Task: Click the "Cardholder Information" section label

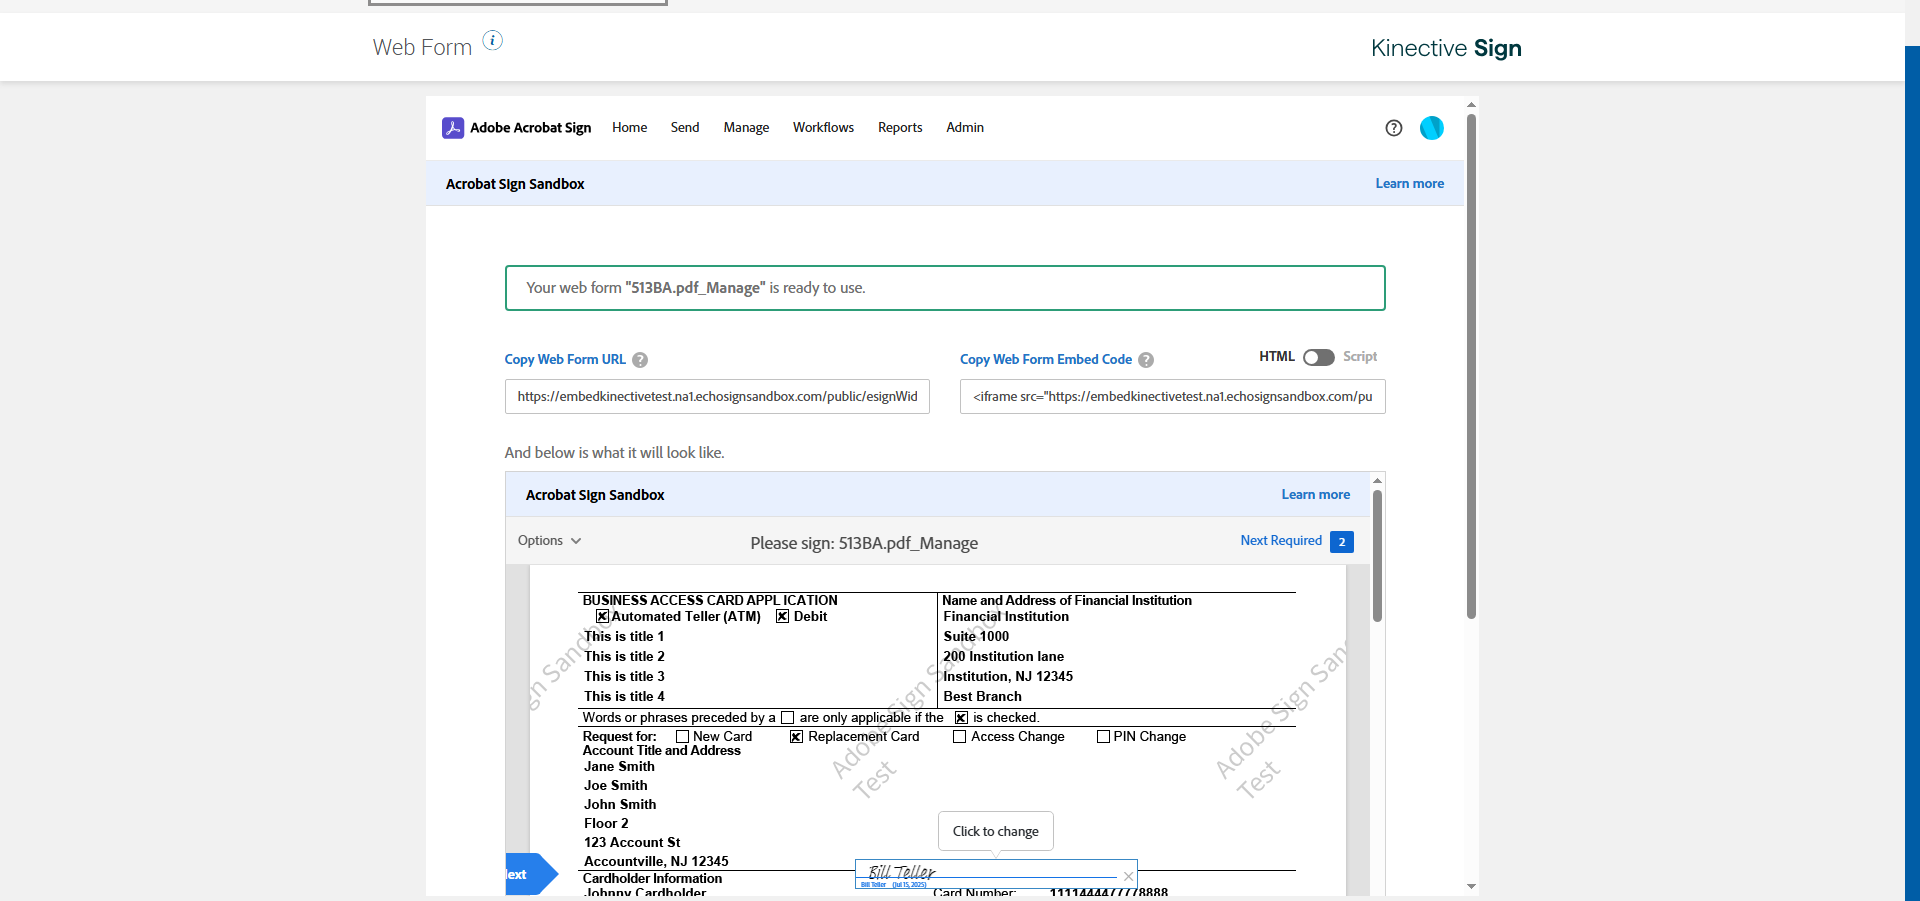Action: [652, 879]
